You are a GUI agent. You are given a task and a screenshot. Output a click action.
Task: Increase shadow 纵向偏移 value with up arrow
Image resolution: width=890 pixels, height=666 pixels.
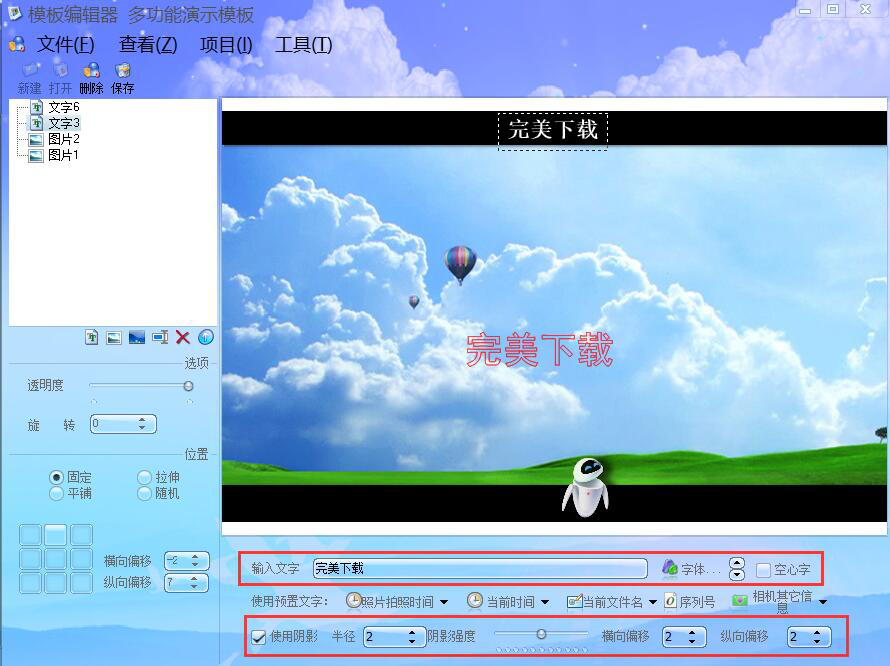point(817,633)
